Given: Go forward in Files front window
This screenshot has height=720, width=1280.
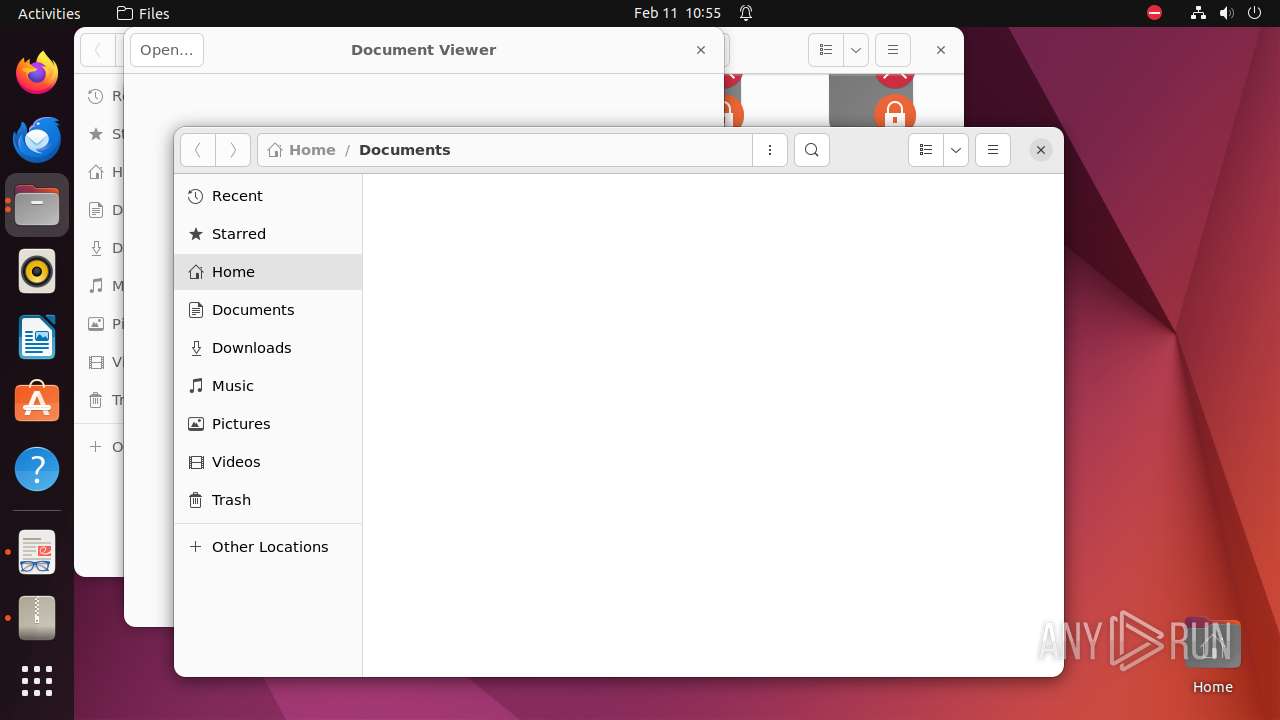Looking at the screenshot, I should [x=233, y=150].
